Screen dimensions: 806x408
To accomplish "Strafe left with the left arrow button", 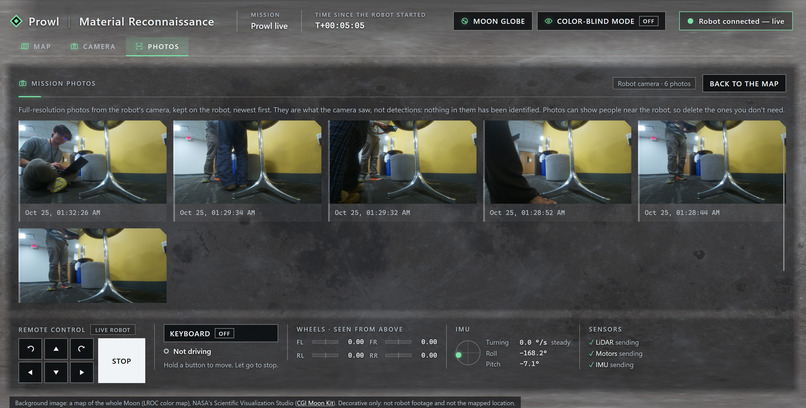I will coord(30,372).
